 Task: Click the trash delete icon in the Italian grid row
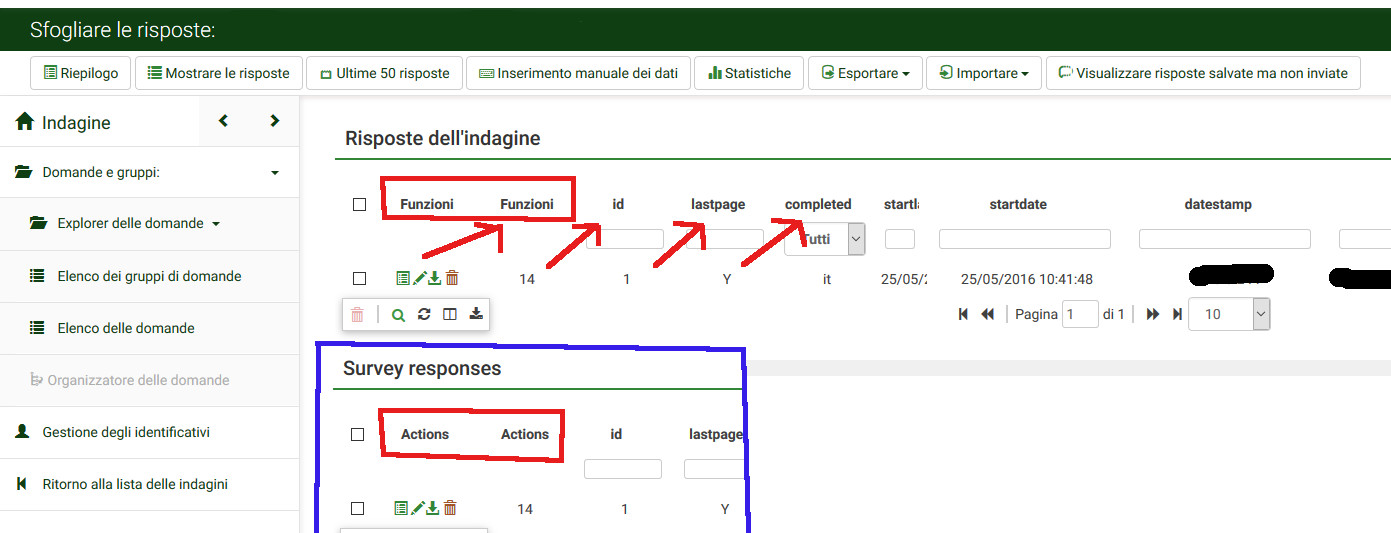tap(452, 279)
